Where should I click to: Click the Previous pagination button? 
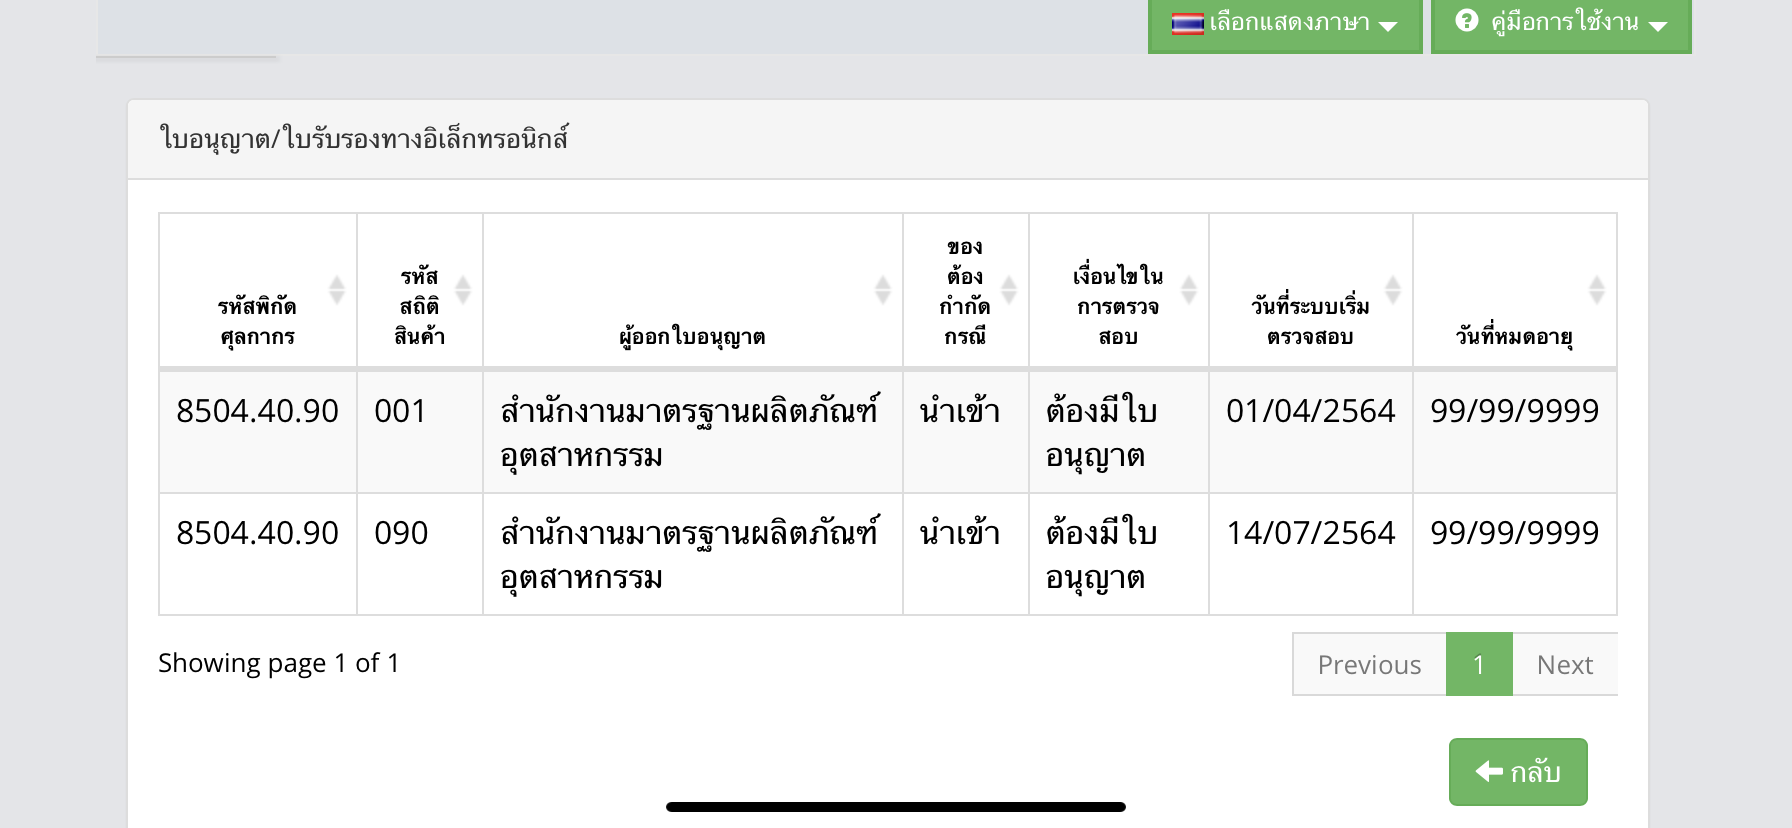pos(1369,664)
